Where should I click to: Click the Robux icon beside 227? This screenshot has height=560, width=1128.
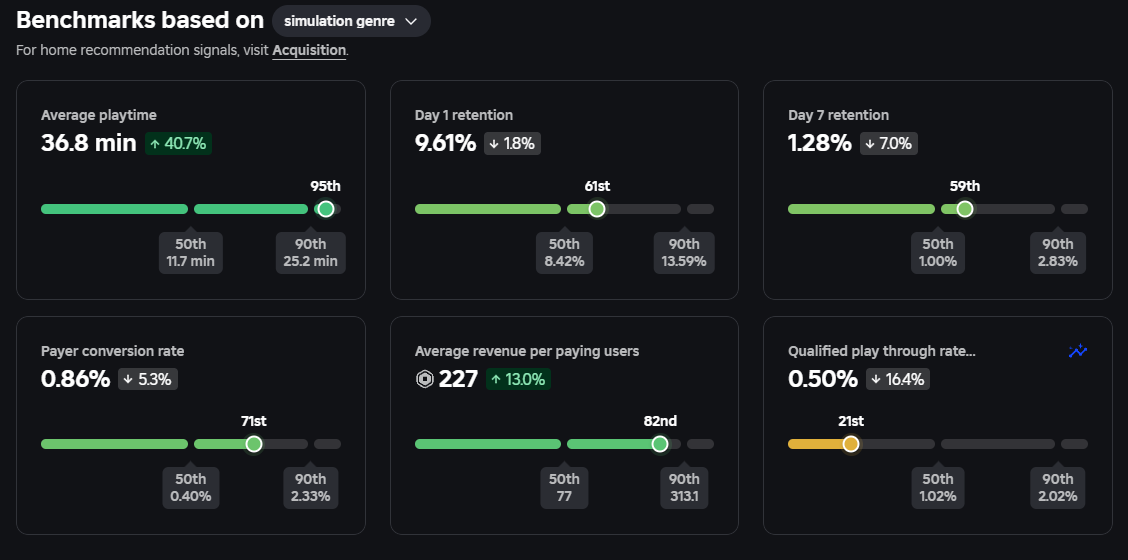[424, 379]
